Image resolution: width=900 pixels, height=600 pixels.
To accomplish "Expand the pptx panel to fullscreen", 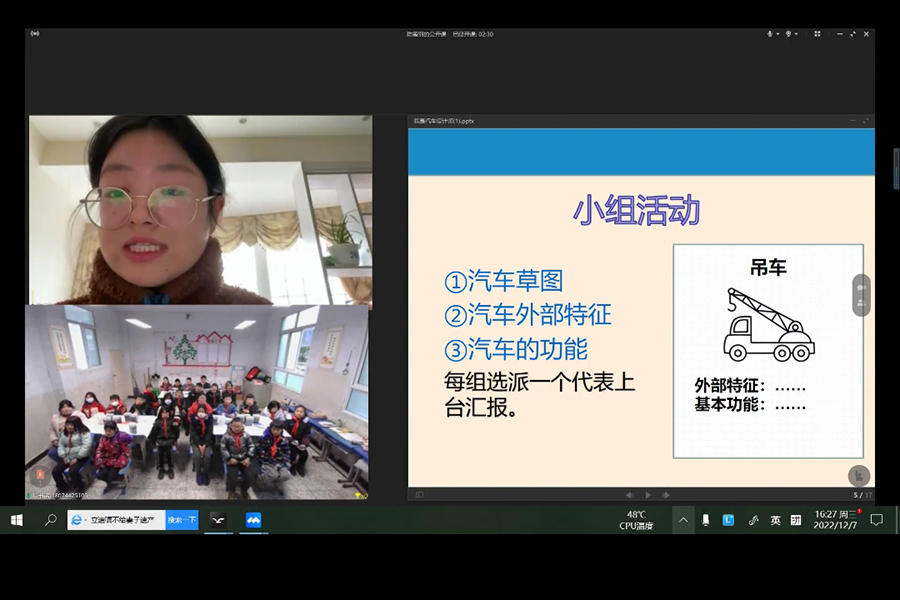I will pos(866,121).
